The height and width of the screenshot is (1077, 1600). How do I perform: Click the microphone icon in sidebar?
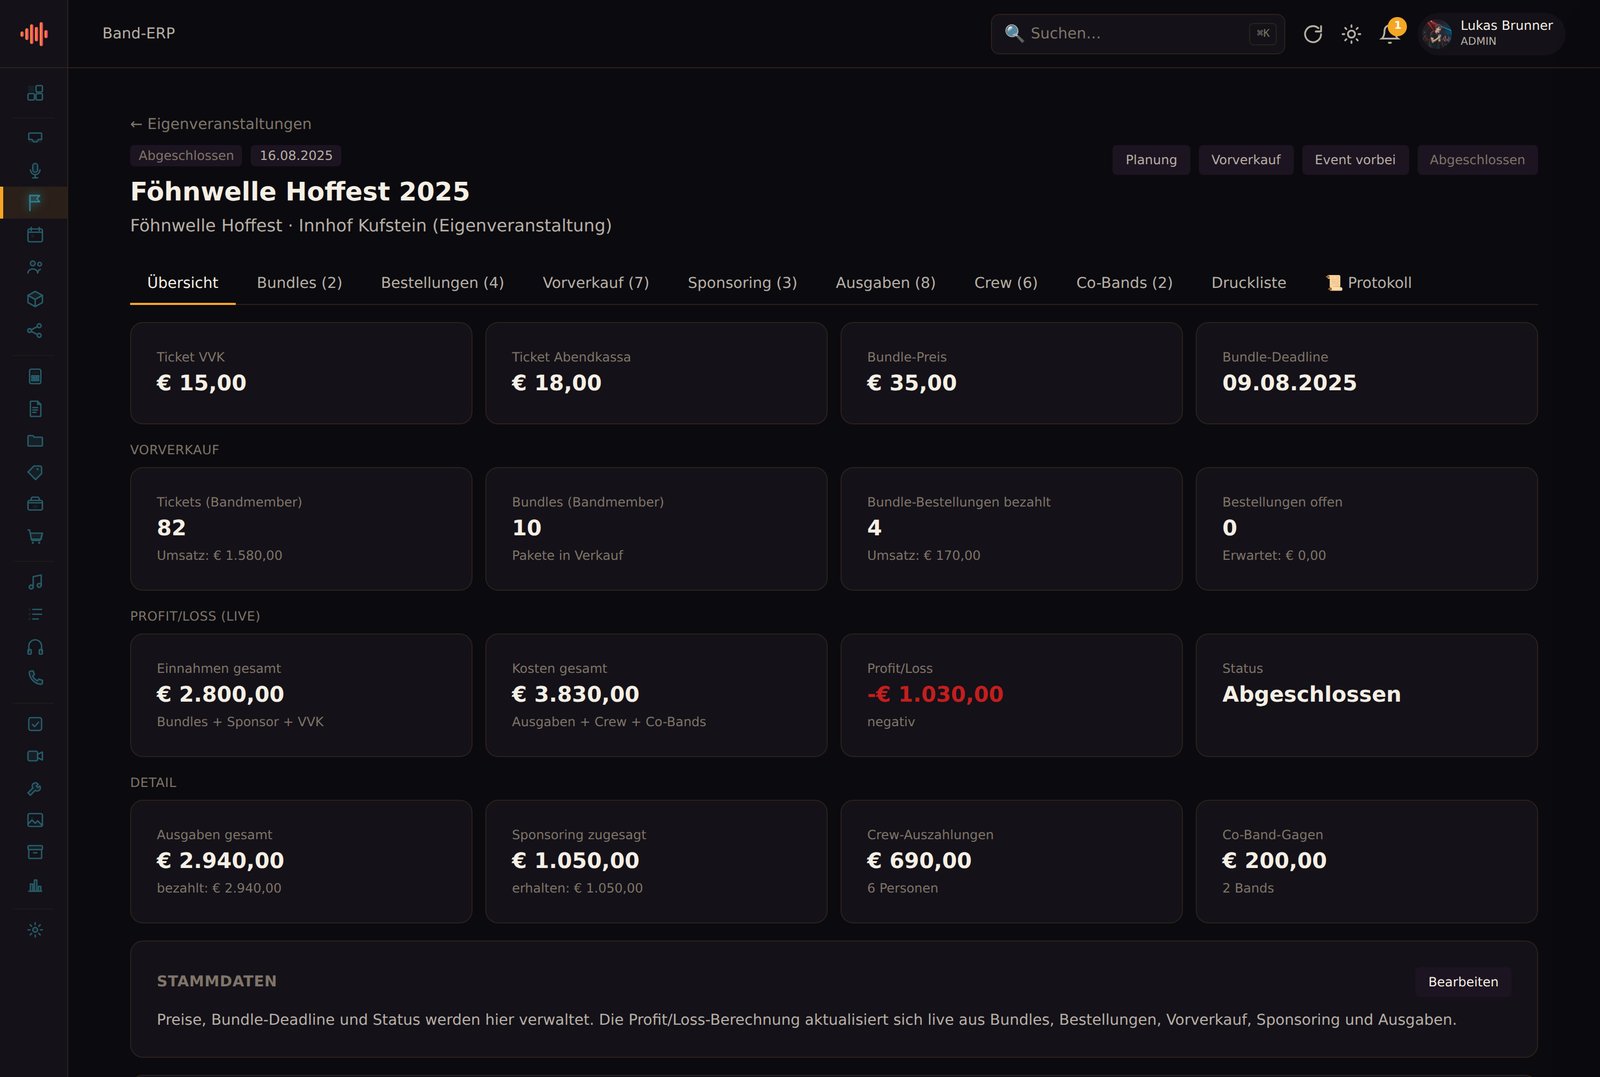[35, 170]
